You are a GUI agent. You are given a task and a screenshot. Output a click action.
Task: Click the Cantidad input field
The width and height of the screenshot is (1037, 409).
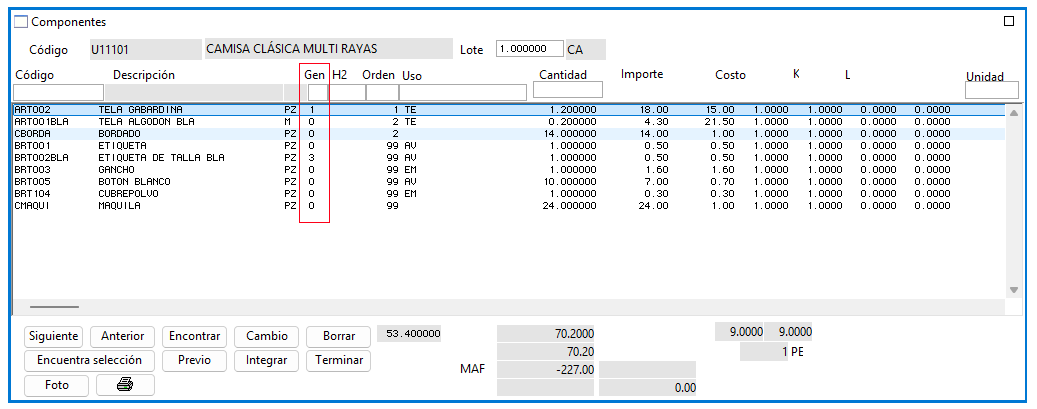[x=568, y=89]
